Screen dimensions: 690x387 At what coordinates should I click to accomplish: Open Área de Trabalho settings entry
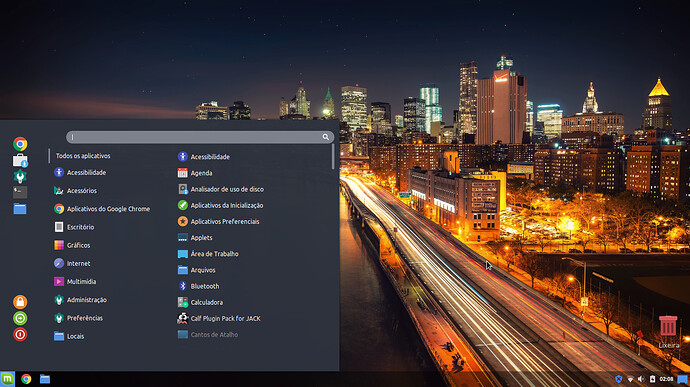pyautogui.click(x=208, y=254)
